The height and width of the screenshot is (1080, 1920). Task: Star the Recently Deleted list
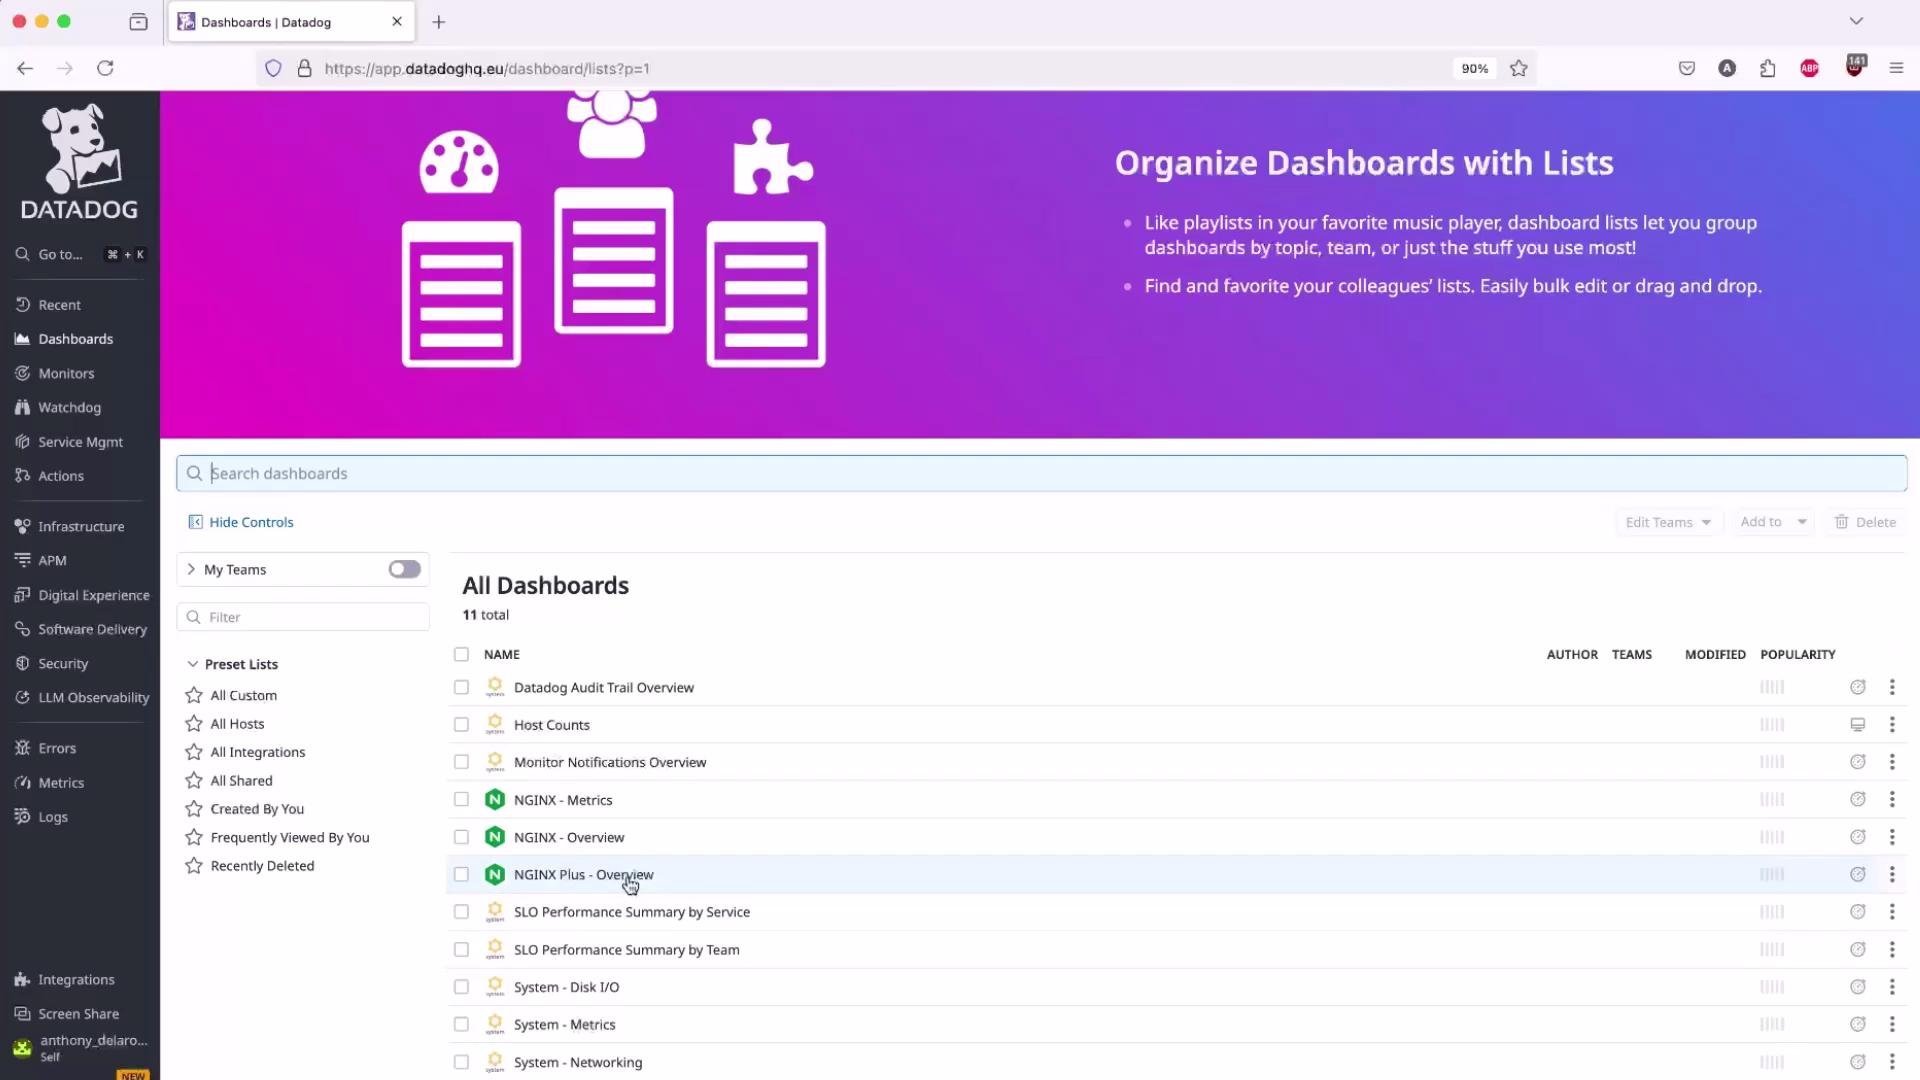click(x=194, y=866)
